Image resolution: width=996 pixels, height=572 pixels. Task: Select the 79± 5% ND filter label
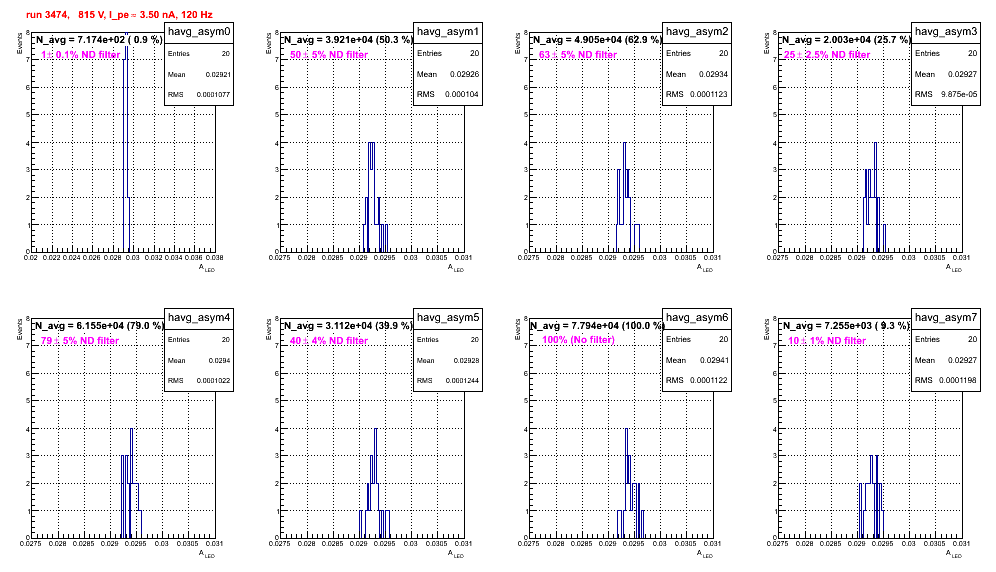(80, 341)
